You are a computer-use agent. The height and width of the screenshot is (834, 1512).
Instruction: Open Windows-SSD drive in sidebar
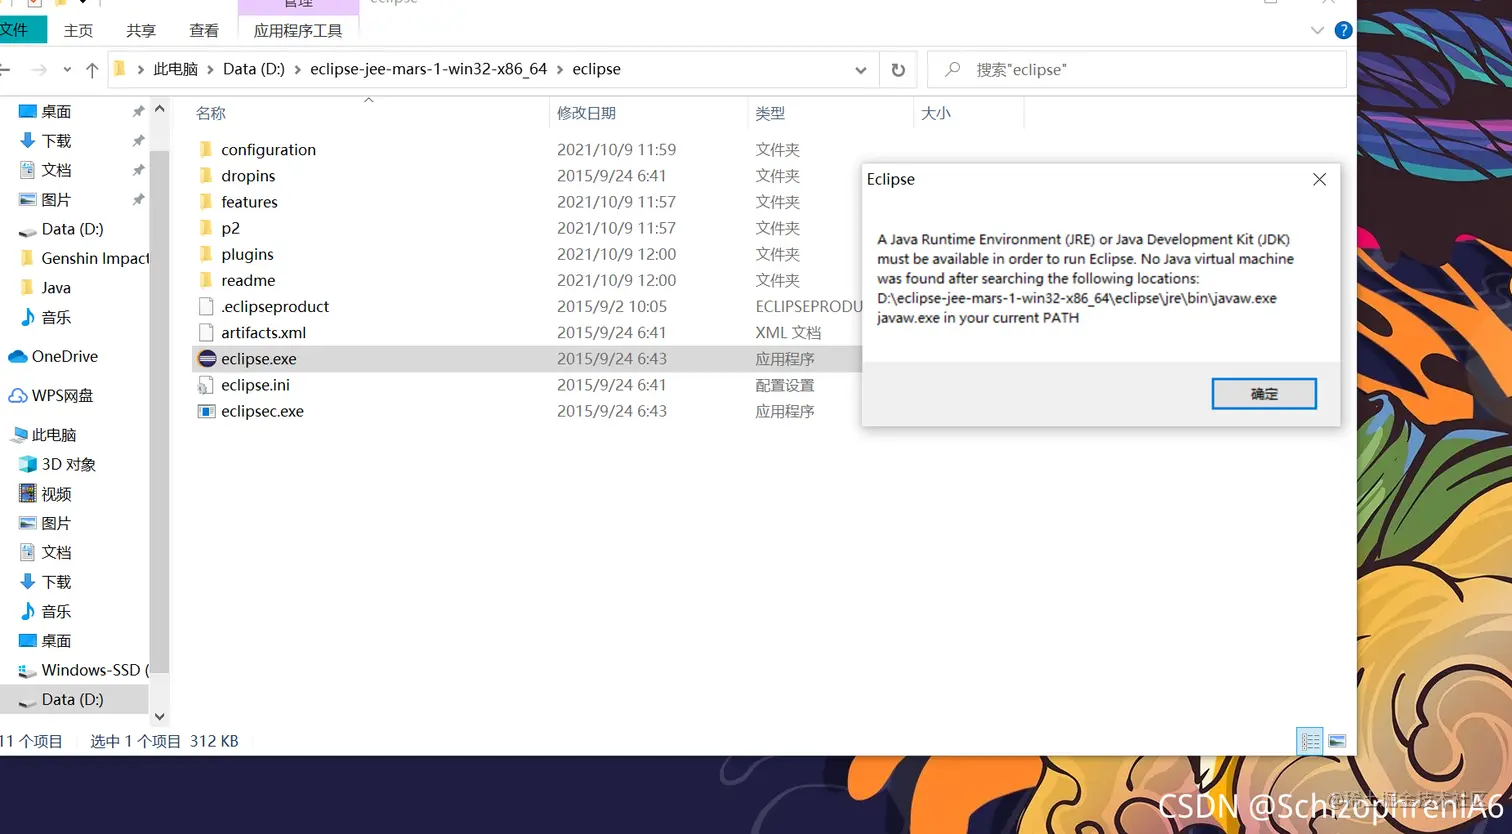point(83,670)
